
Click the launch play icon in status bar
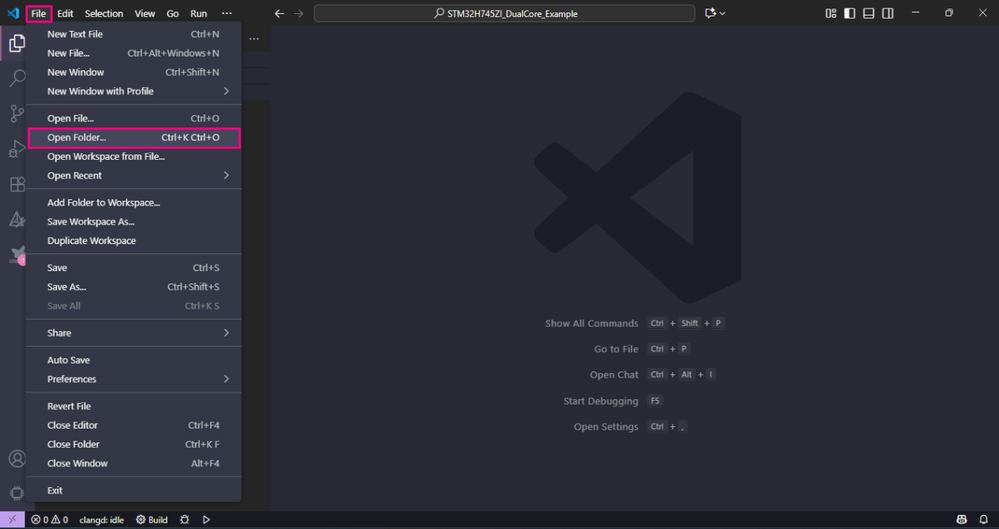(206, 519)
